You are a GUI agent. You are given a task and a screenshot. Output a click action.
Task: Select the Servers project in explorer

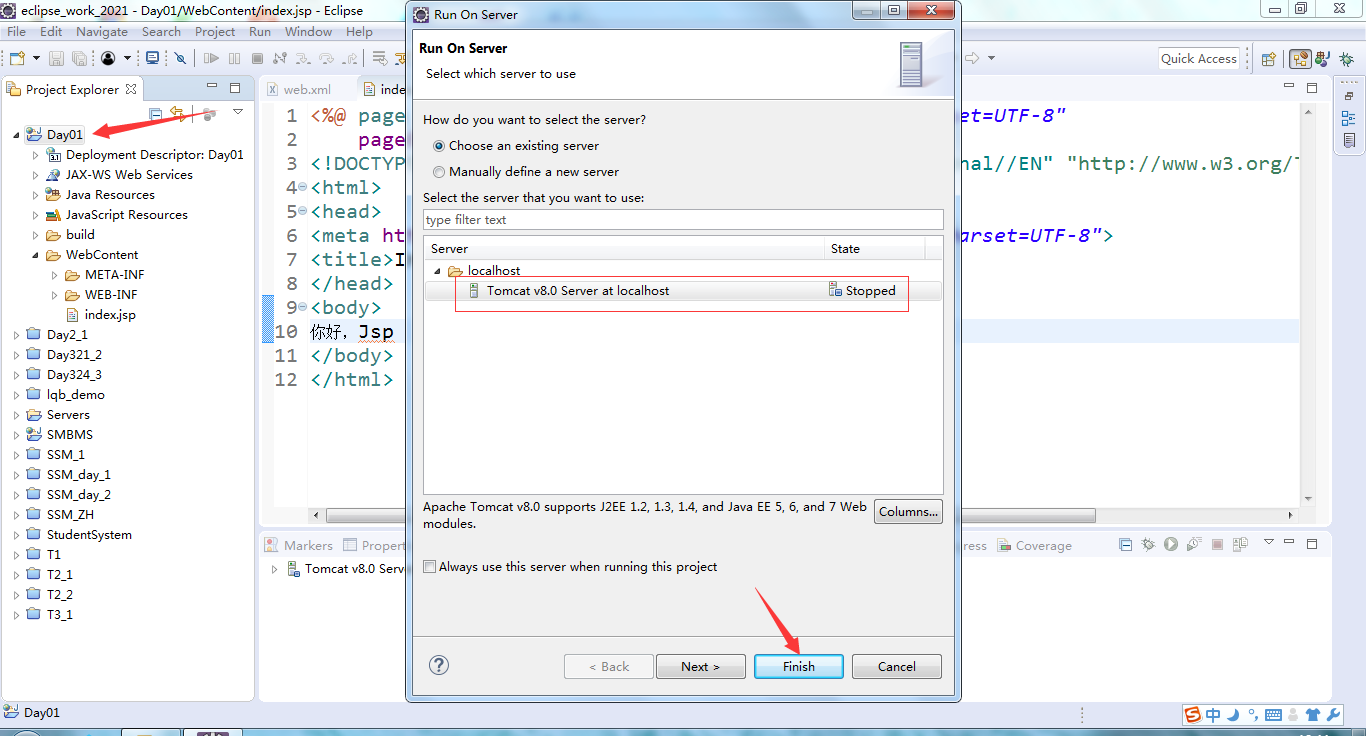coord(59,415)
